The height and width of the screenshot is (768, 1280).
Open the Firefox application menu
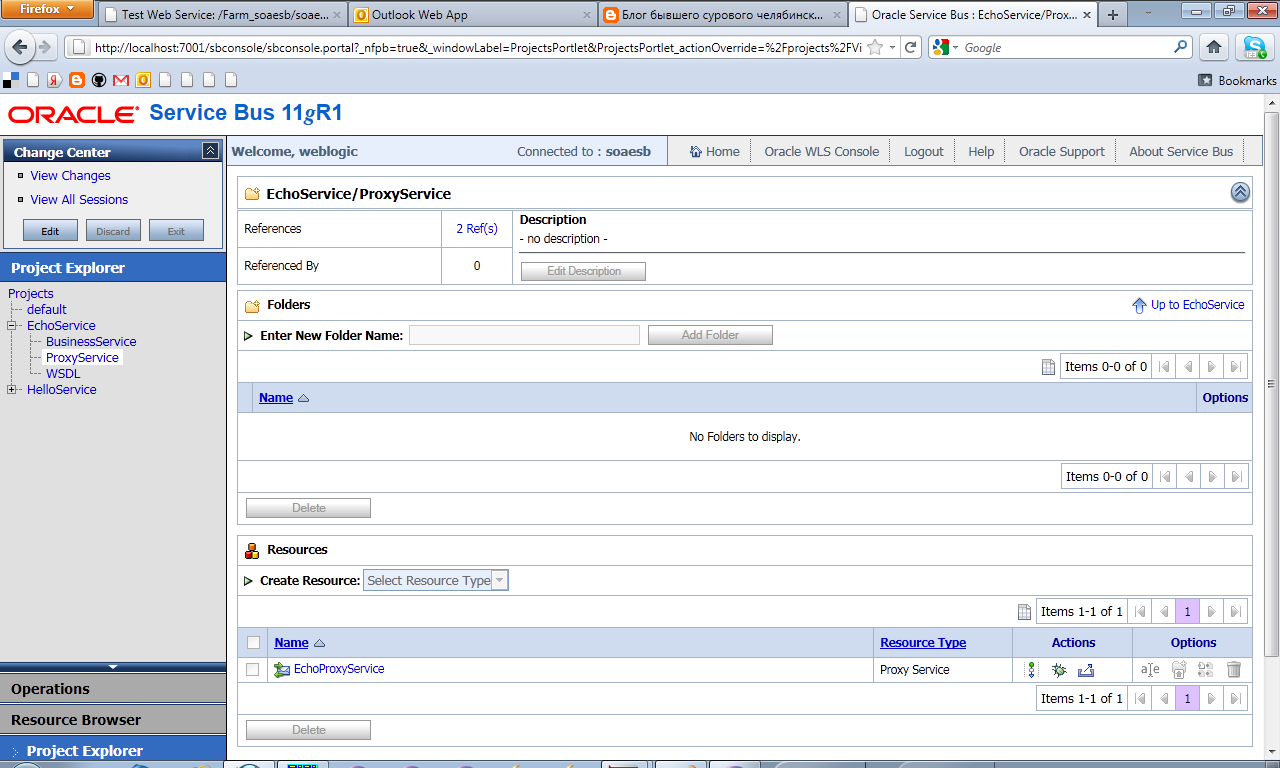tap(48, 10)
